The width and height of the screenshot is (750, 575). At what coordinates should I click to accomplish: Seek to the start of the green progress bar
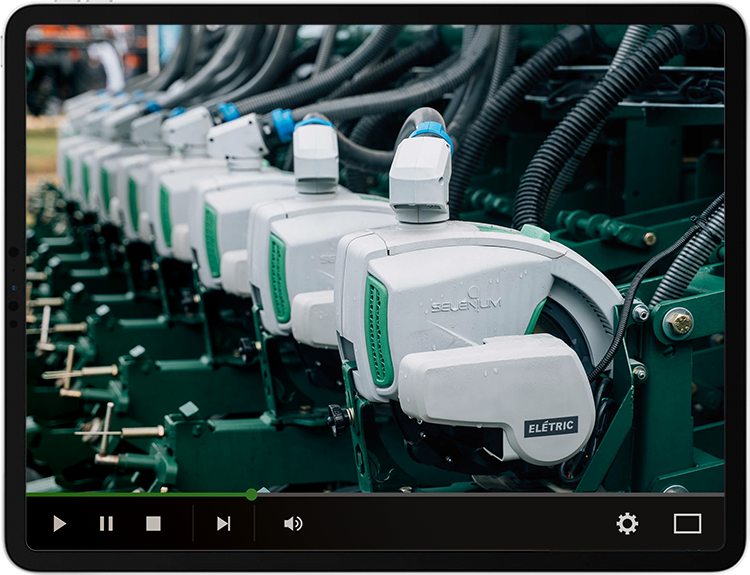pos(29,494)
